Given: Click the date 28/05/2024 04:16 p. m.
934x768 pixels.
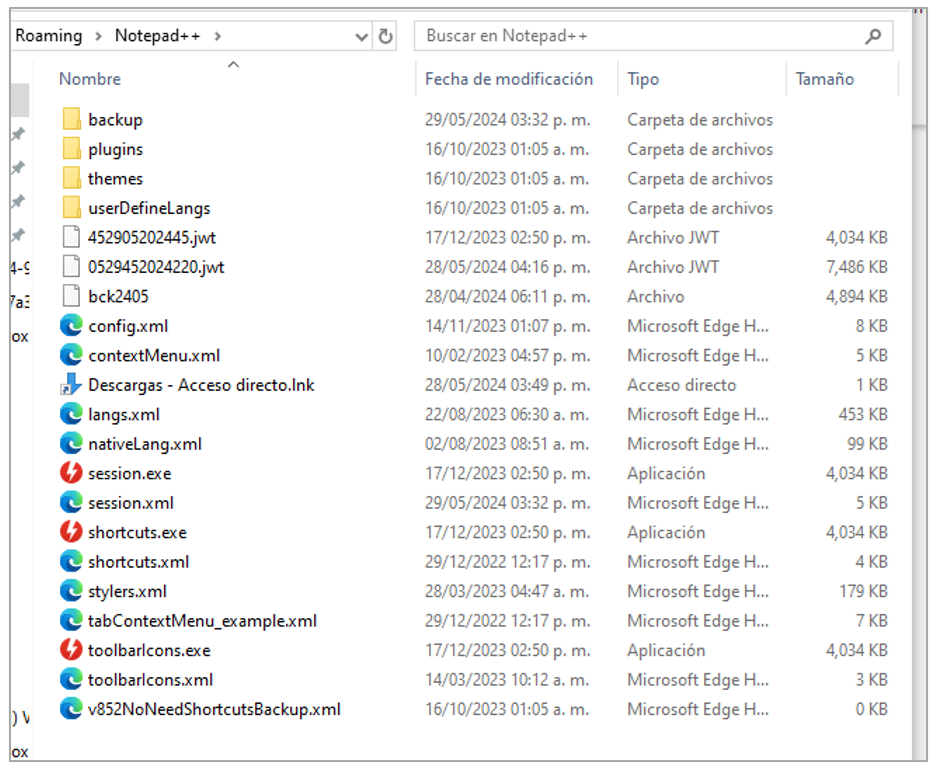Looking at the screenshot, I should 508,267.
